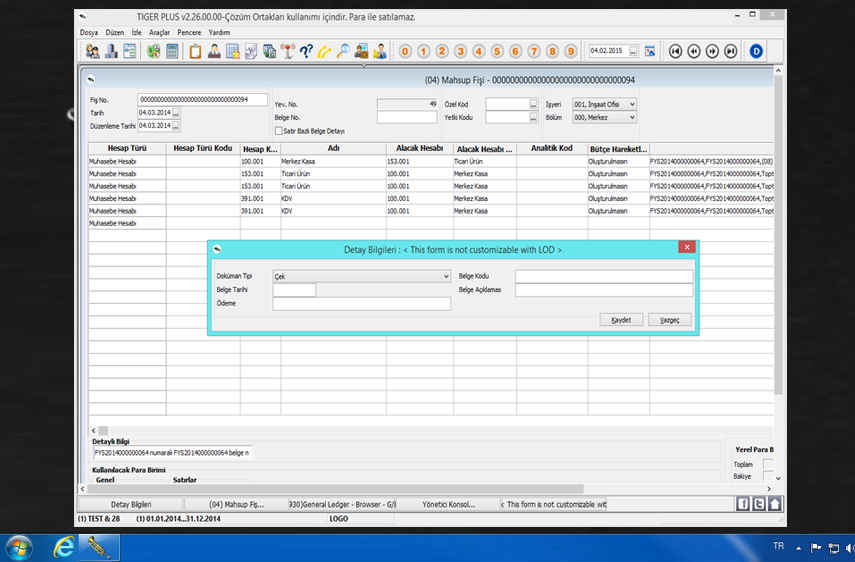Click orange shortcut number 7

coord(534,51)
